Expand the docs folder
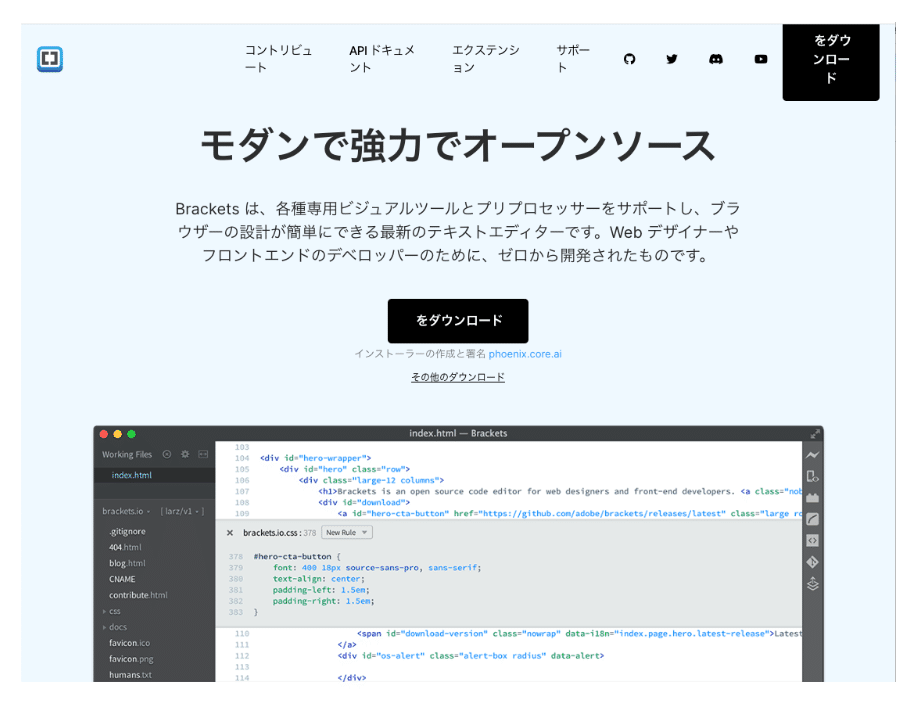Screen dimensions: 922x708 115,627
